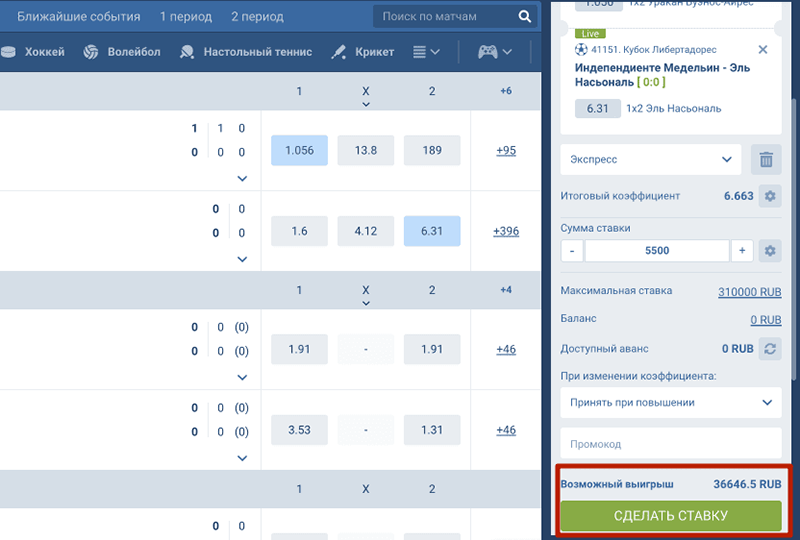800x540 pixels.
Task: Switch to the 1 период tab
Action: 183,17
